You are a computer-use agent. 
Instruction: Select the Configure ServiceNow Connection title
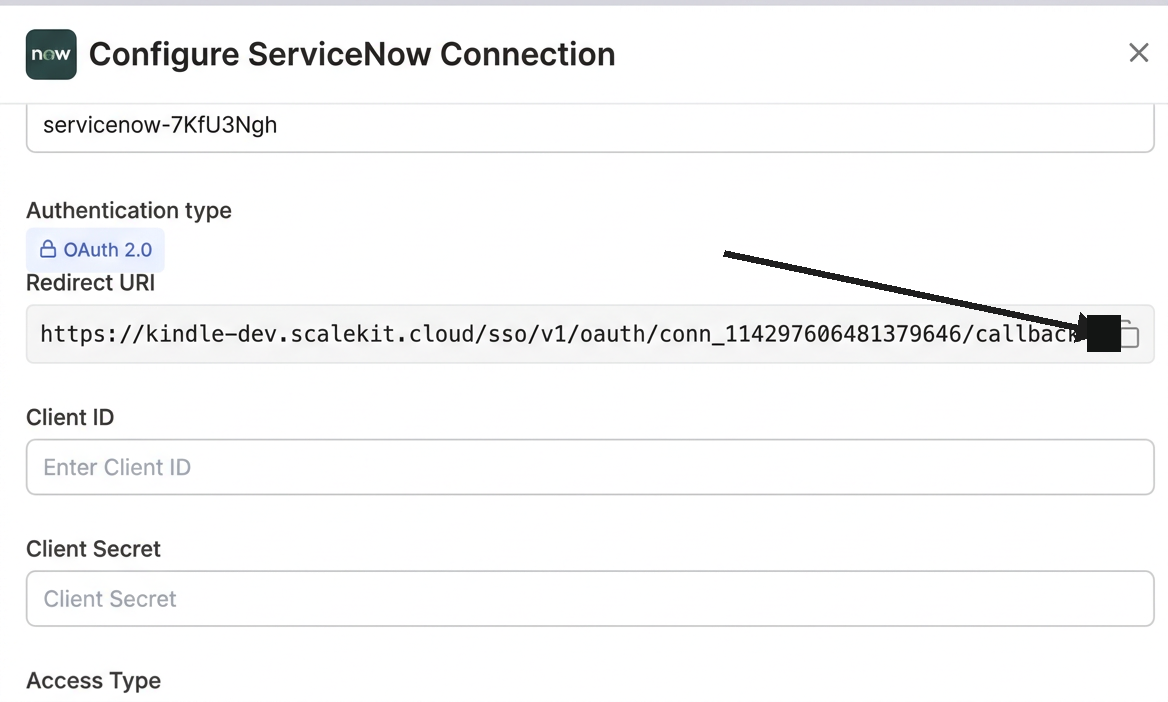click(x=352, y=54)
